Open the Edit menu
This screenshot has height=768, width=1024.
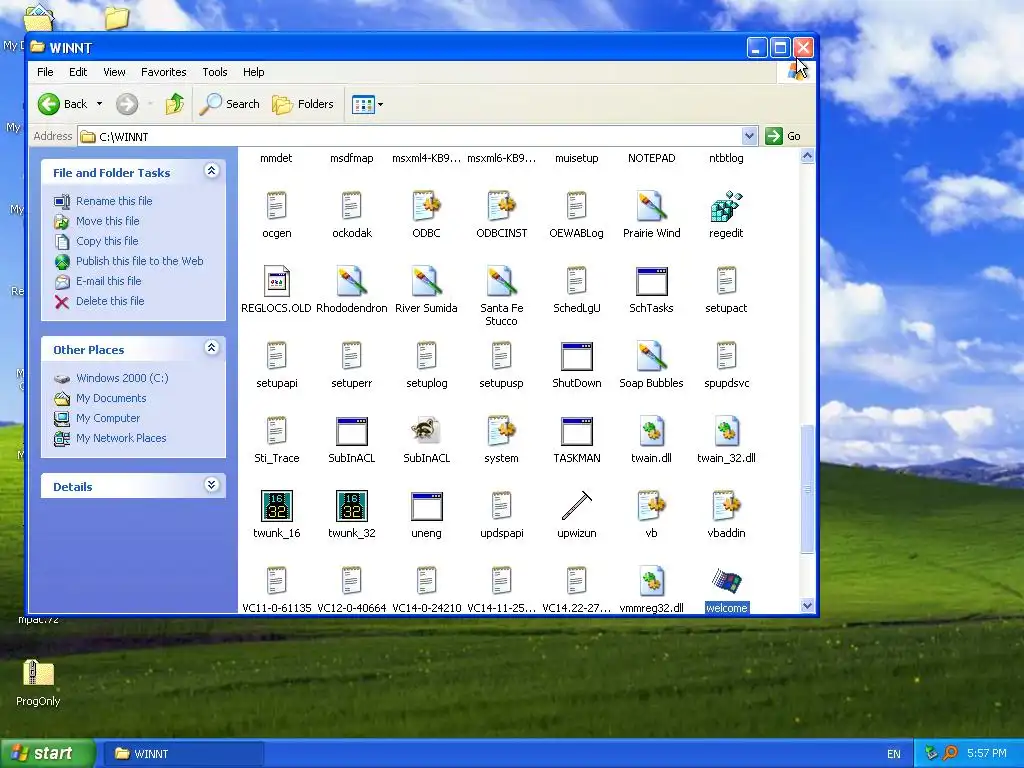pos(78,72)
